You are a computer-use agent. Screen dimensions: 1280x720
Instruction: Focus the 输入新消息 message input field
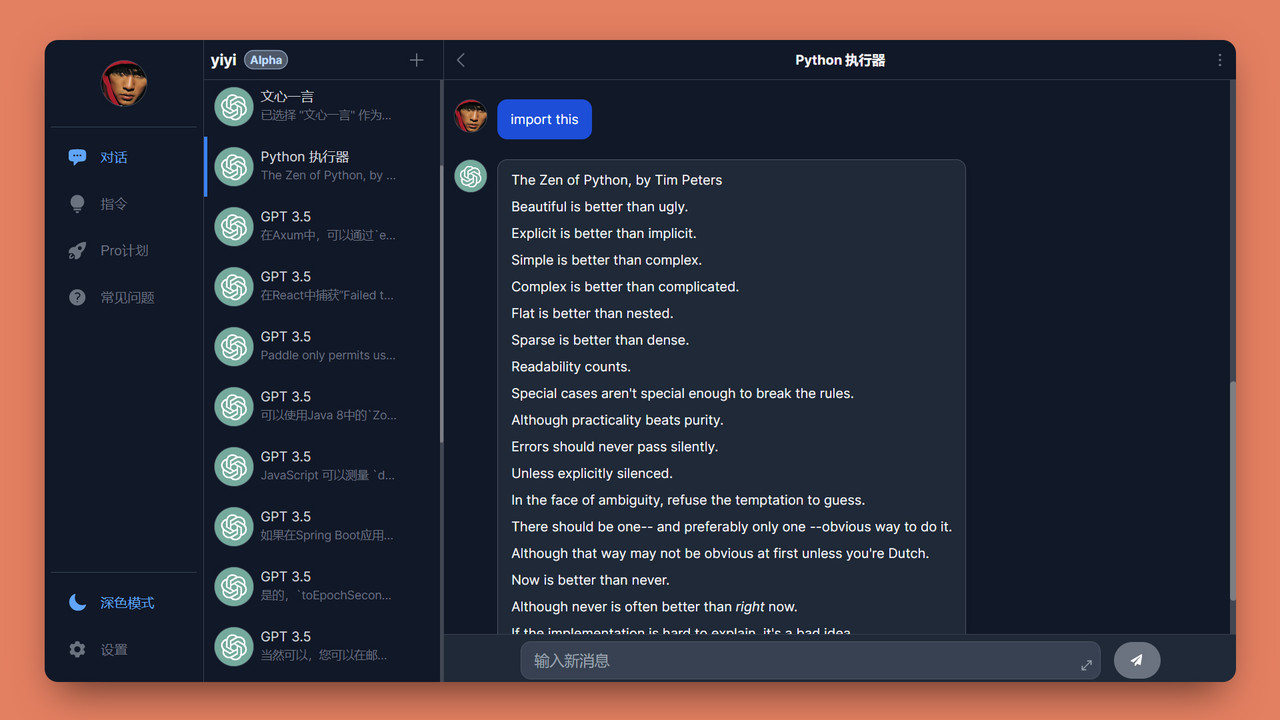(810, 660)
